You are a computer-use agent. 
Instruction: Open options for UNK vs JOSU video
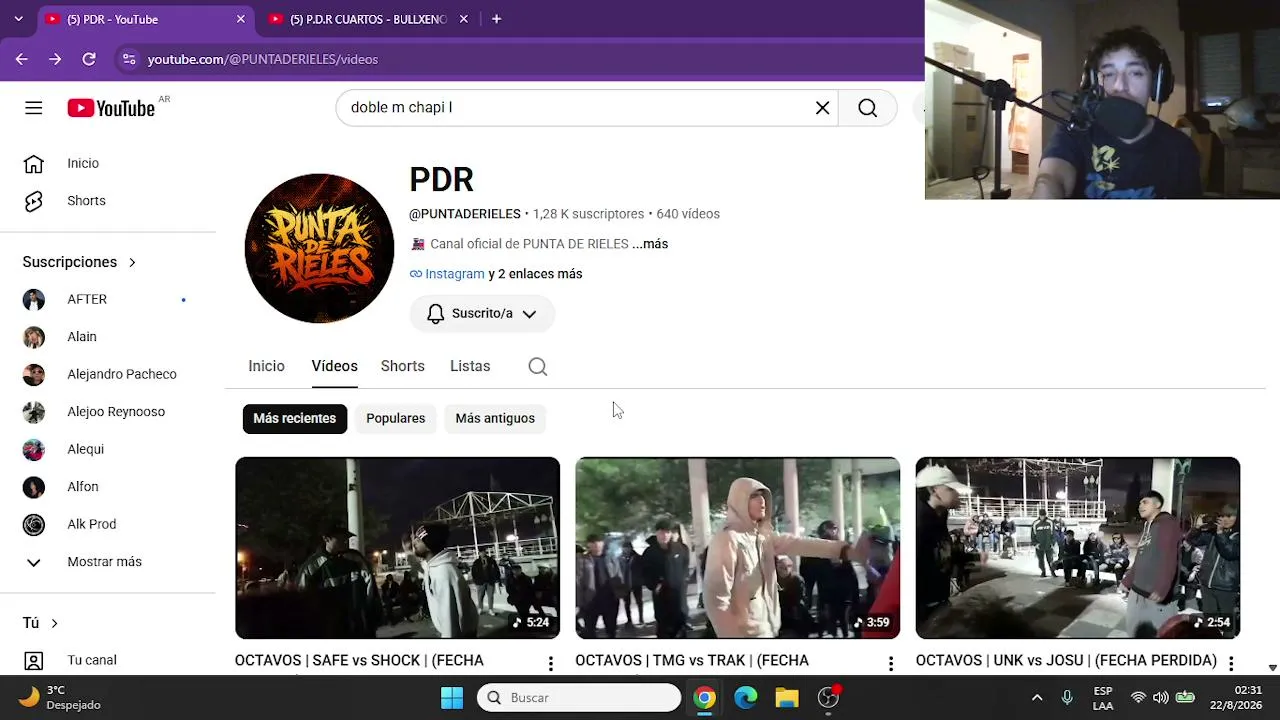pos(1231,663)
